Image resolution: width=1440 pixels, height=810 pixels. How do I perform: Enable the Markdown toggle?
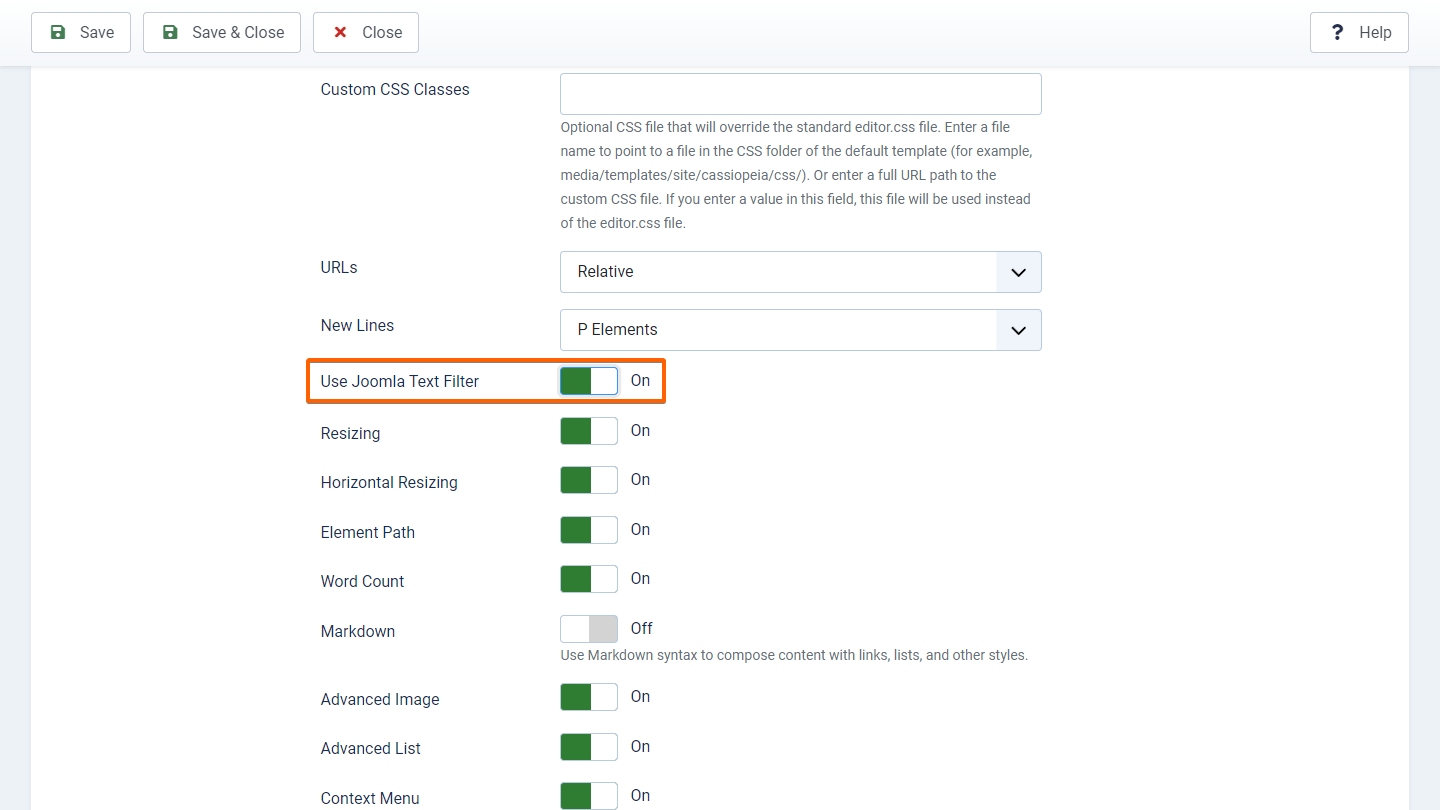coord(589,629)
